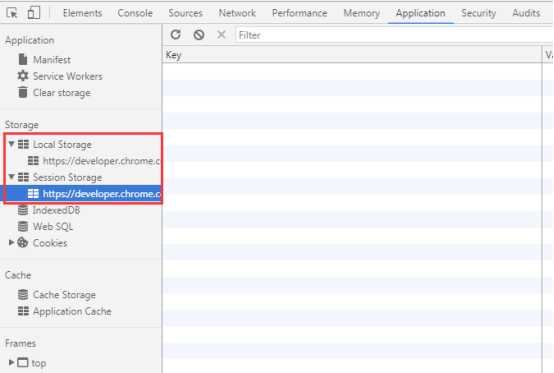The image size is (554, 373).
Task: Switch to the Elements tab
Action: pyautogui.click(x=82, y=13)
